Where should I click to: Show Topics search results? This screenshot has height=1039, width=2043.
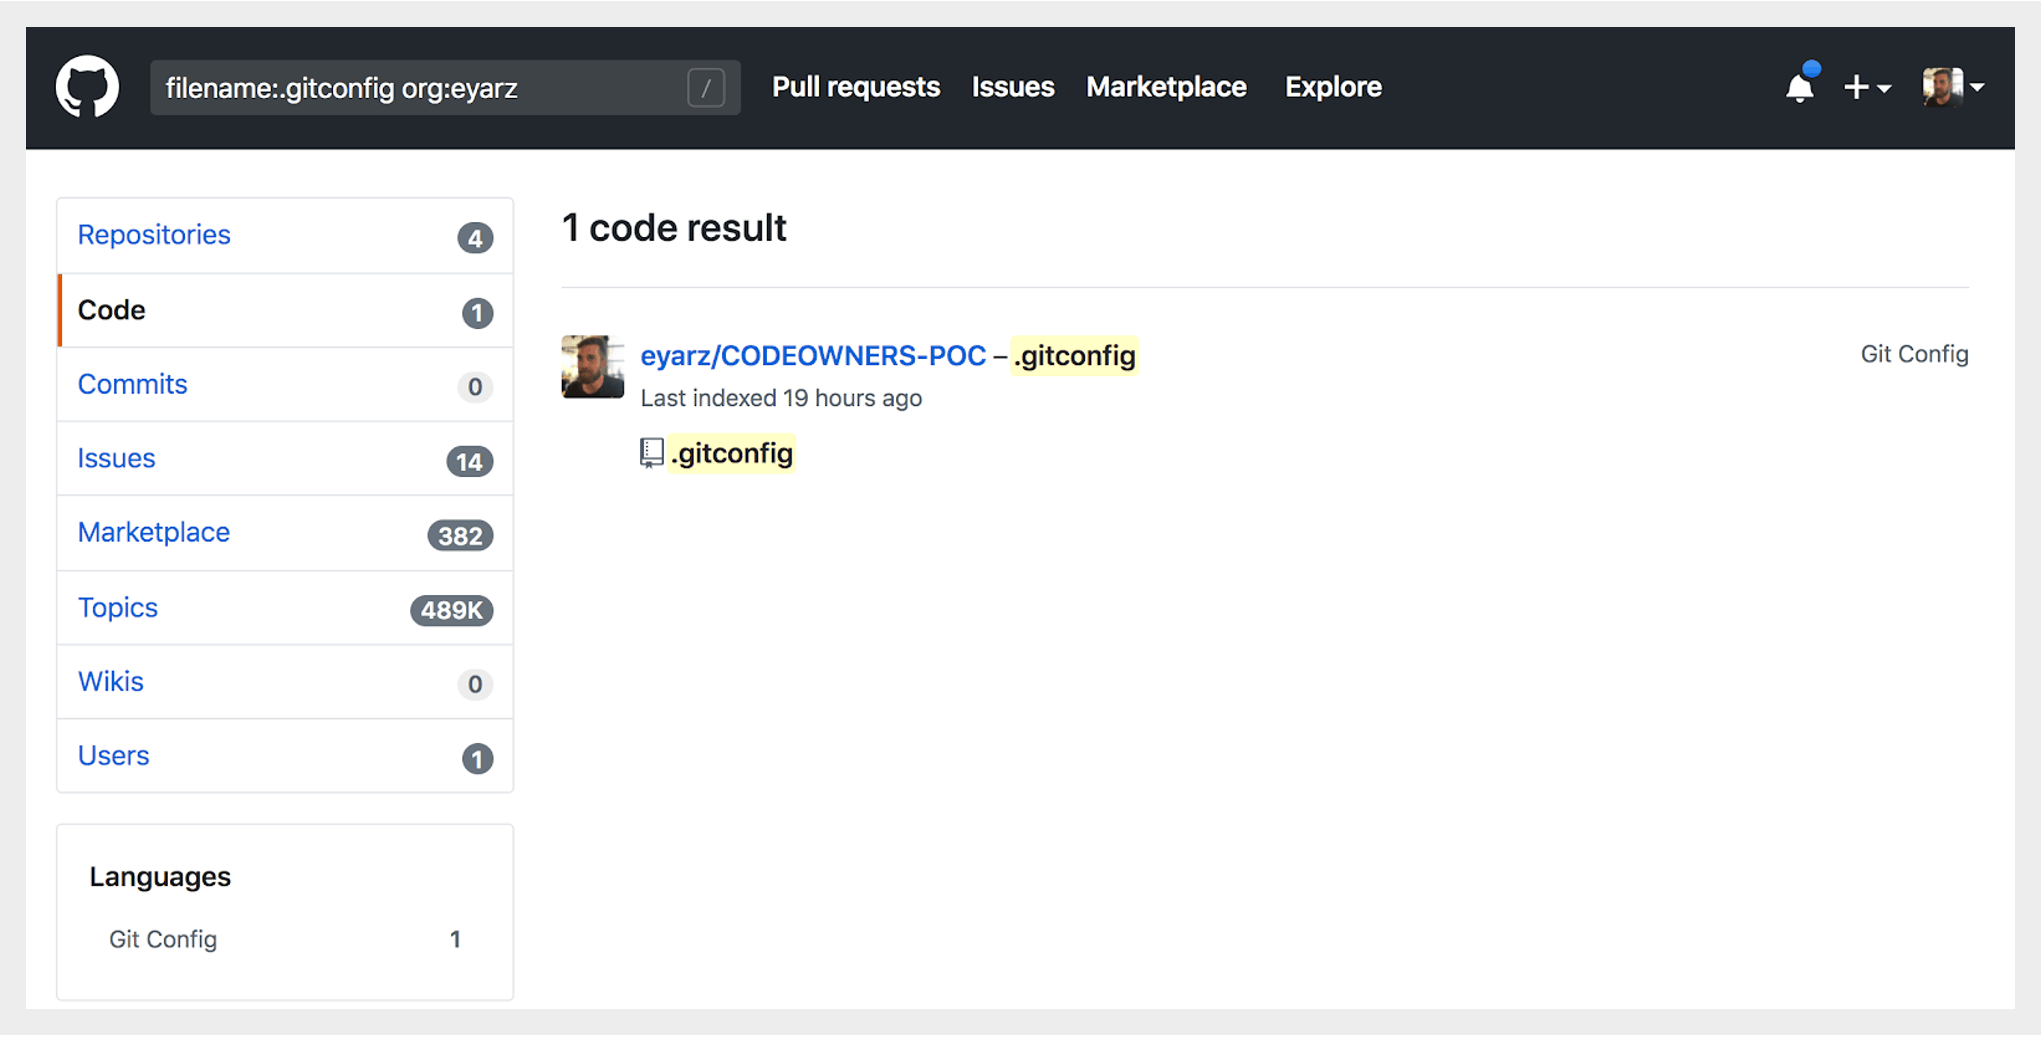(x=285, y=608)
